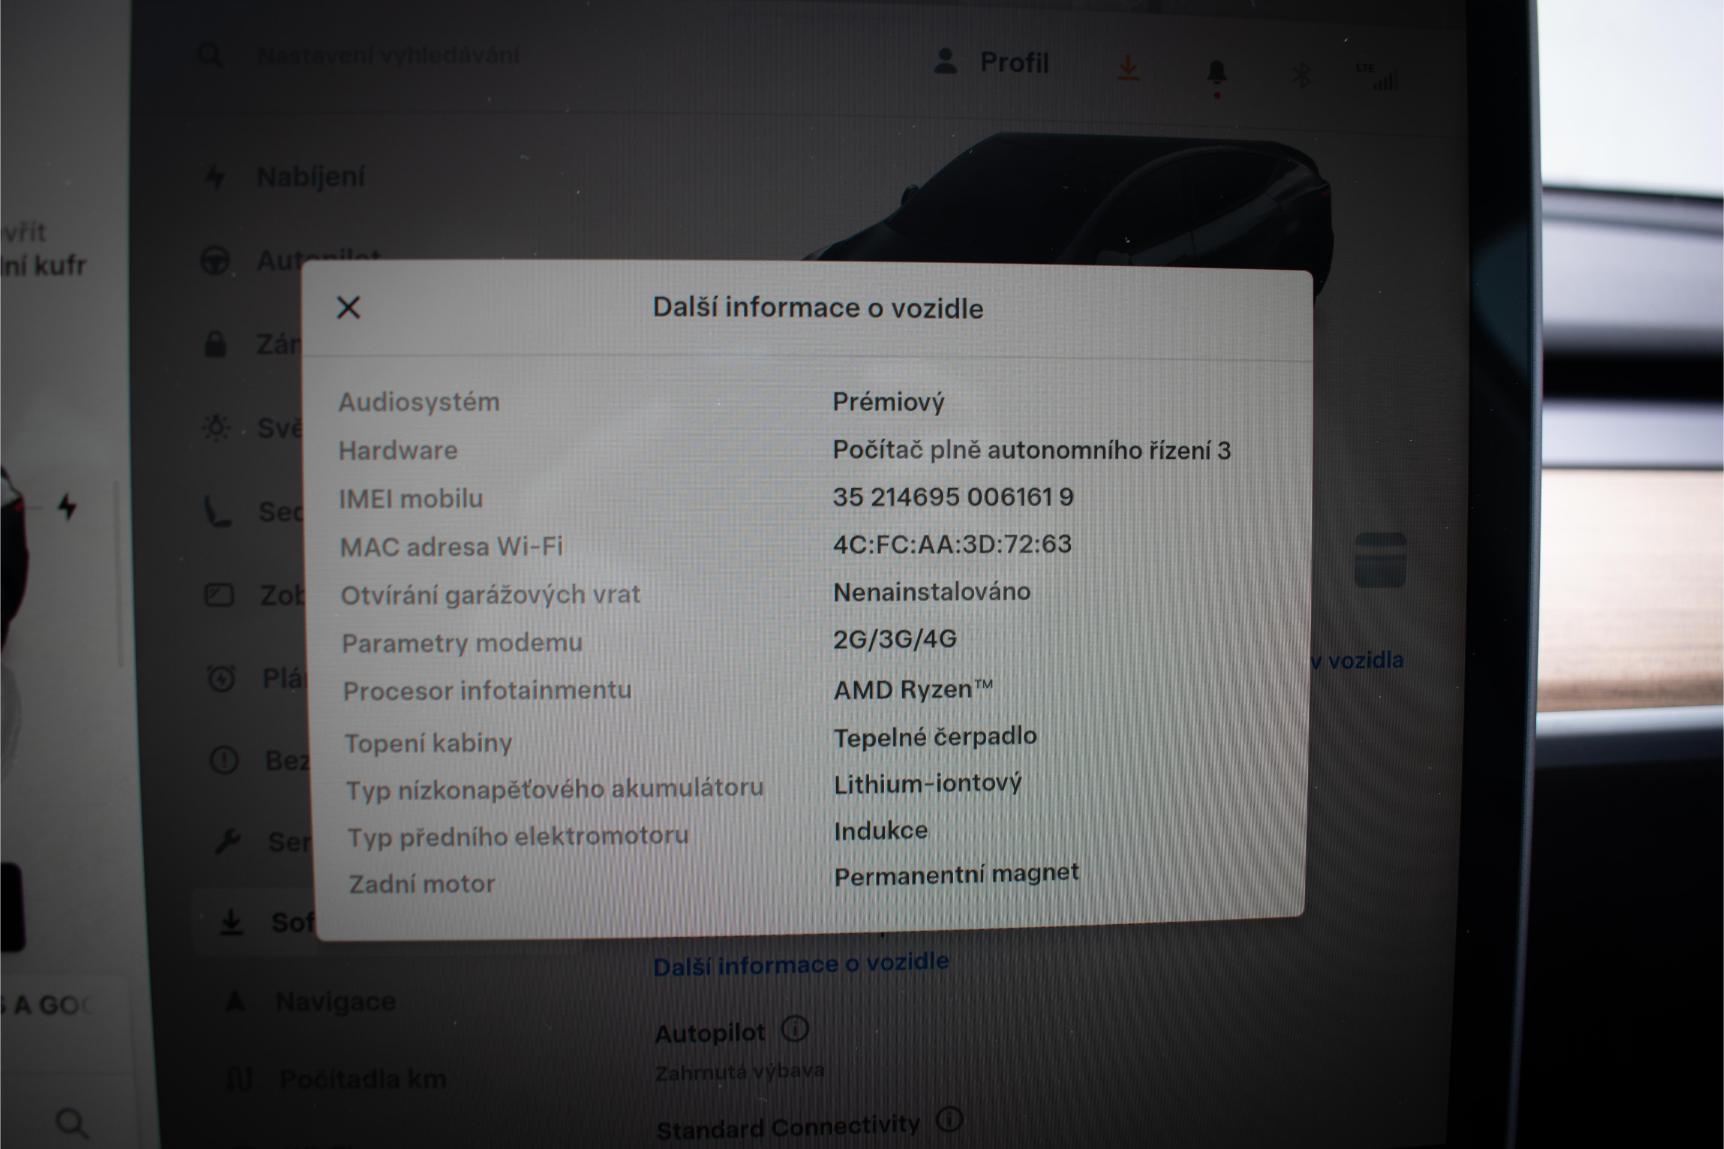Click the Další informace o vozidle link

pyautogui.click(x=800, y=964)
